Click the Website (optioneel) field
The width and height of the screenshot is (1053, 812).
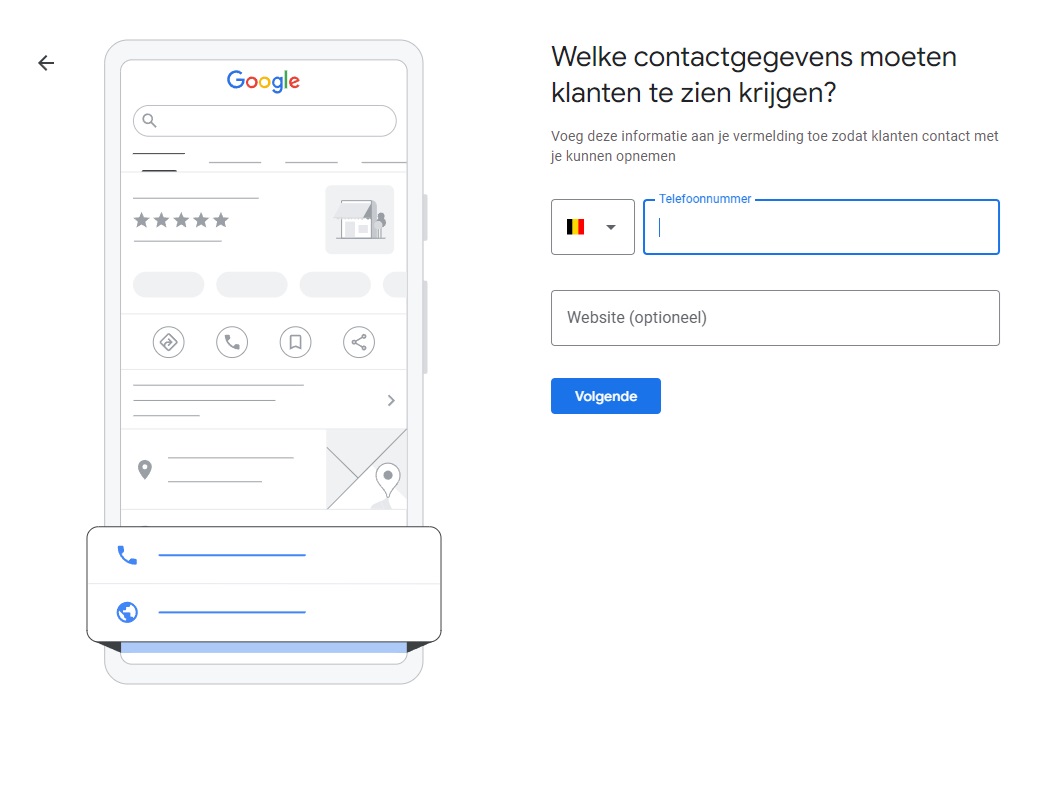(x=775, y=317)
